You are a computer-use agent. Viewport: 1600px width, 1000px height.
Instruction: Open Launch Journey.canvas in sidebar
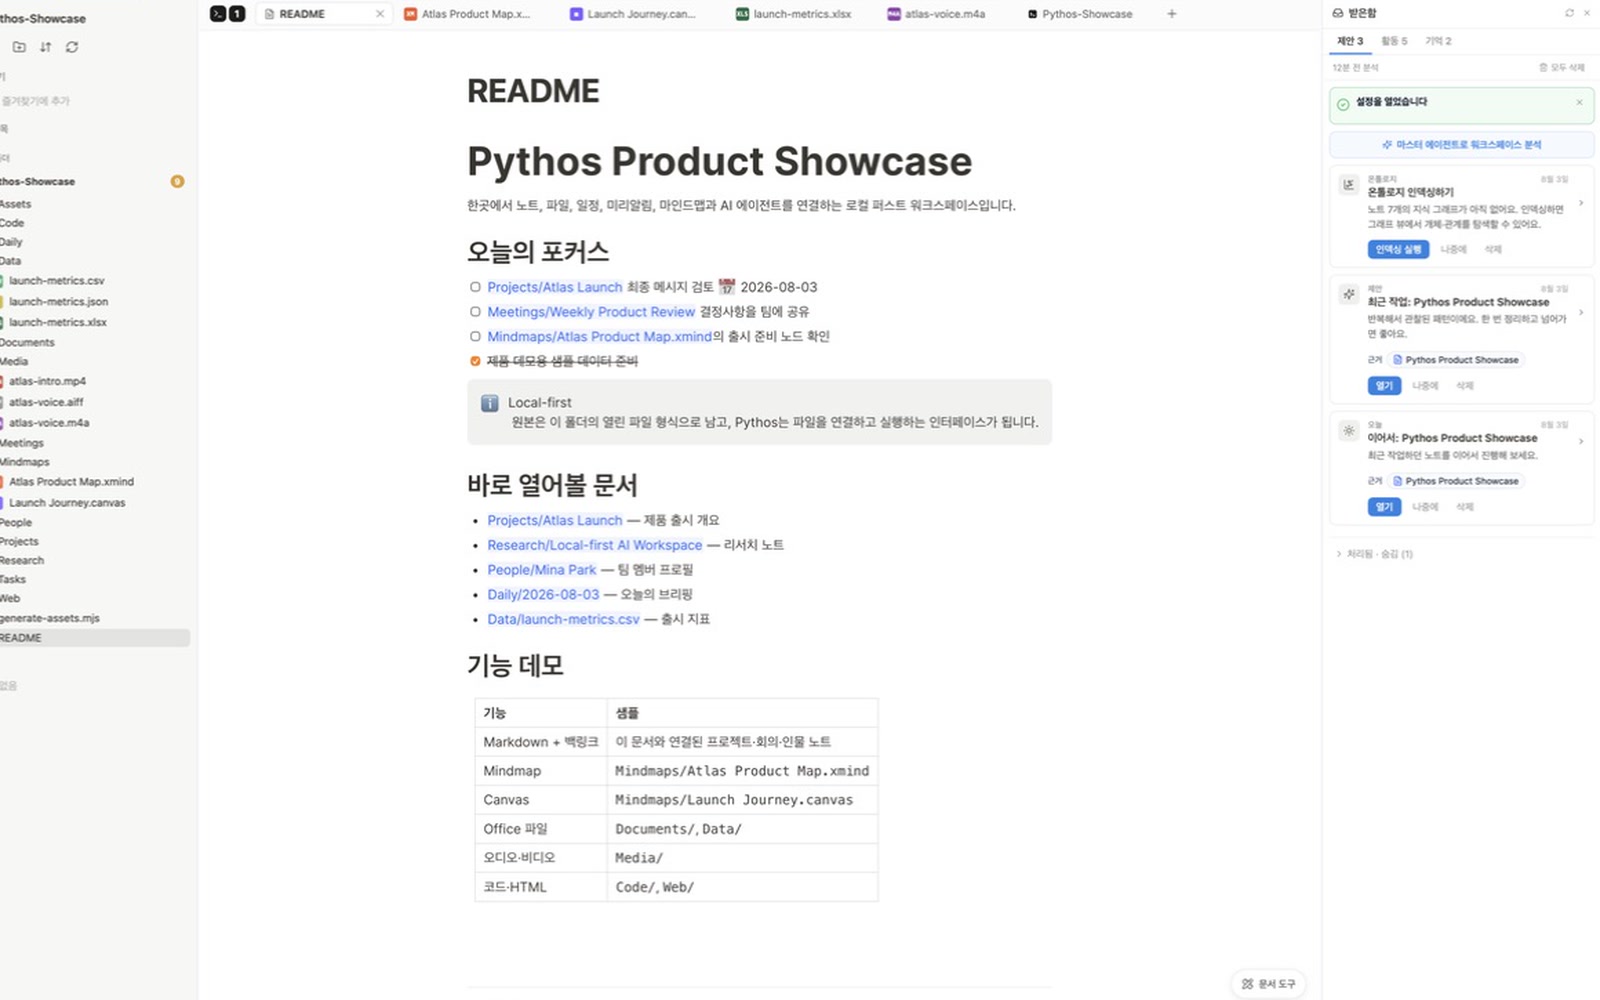(67, 503)
